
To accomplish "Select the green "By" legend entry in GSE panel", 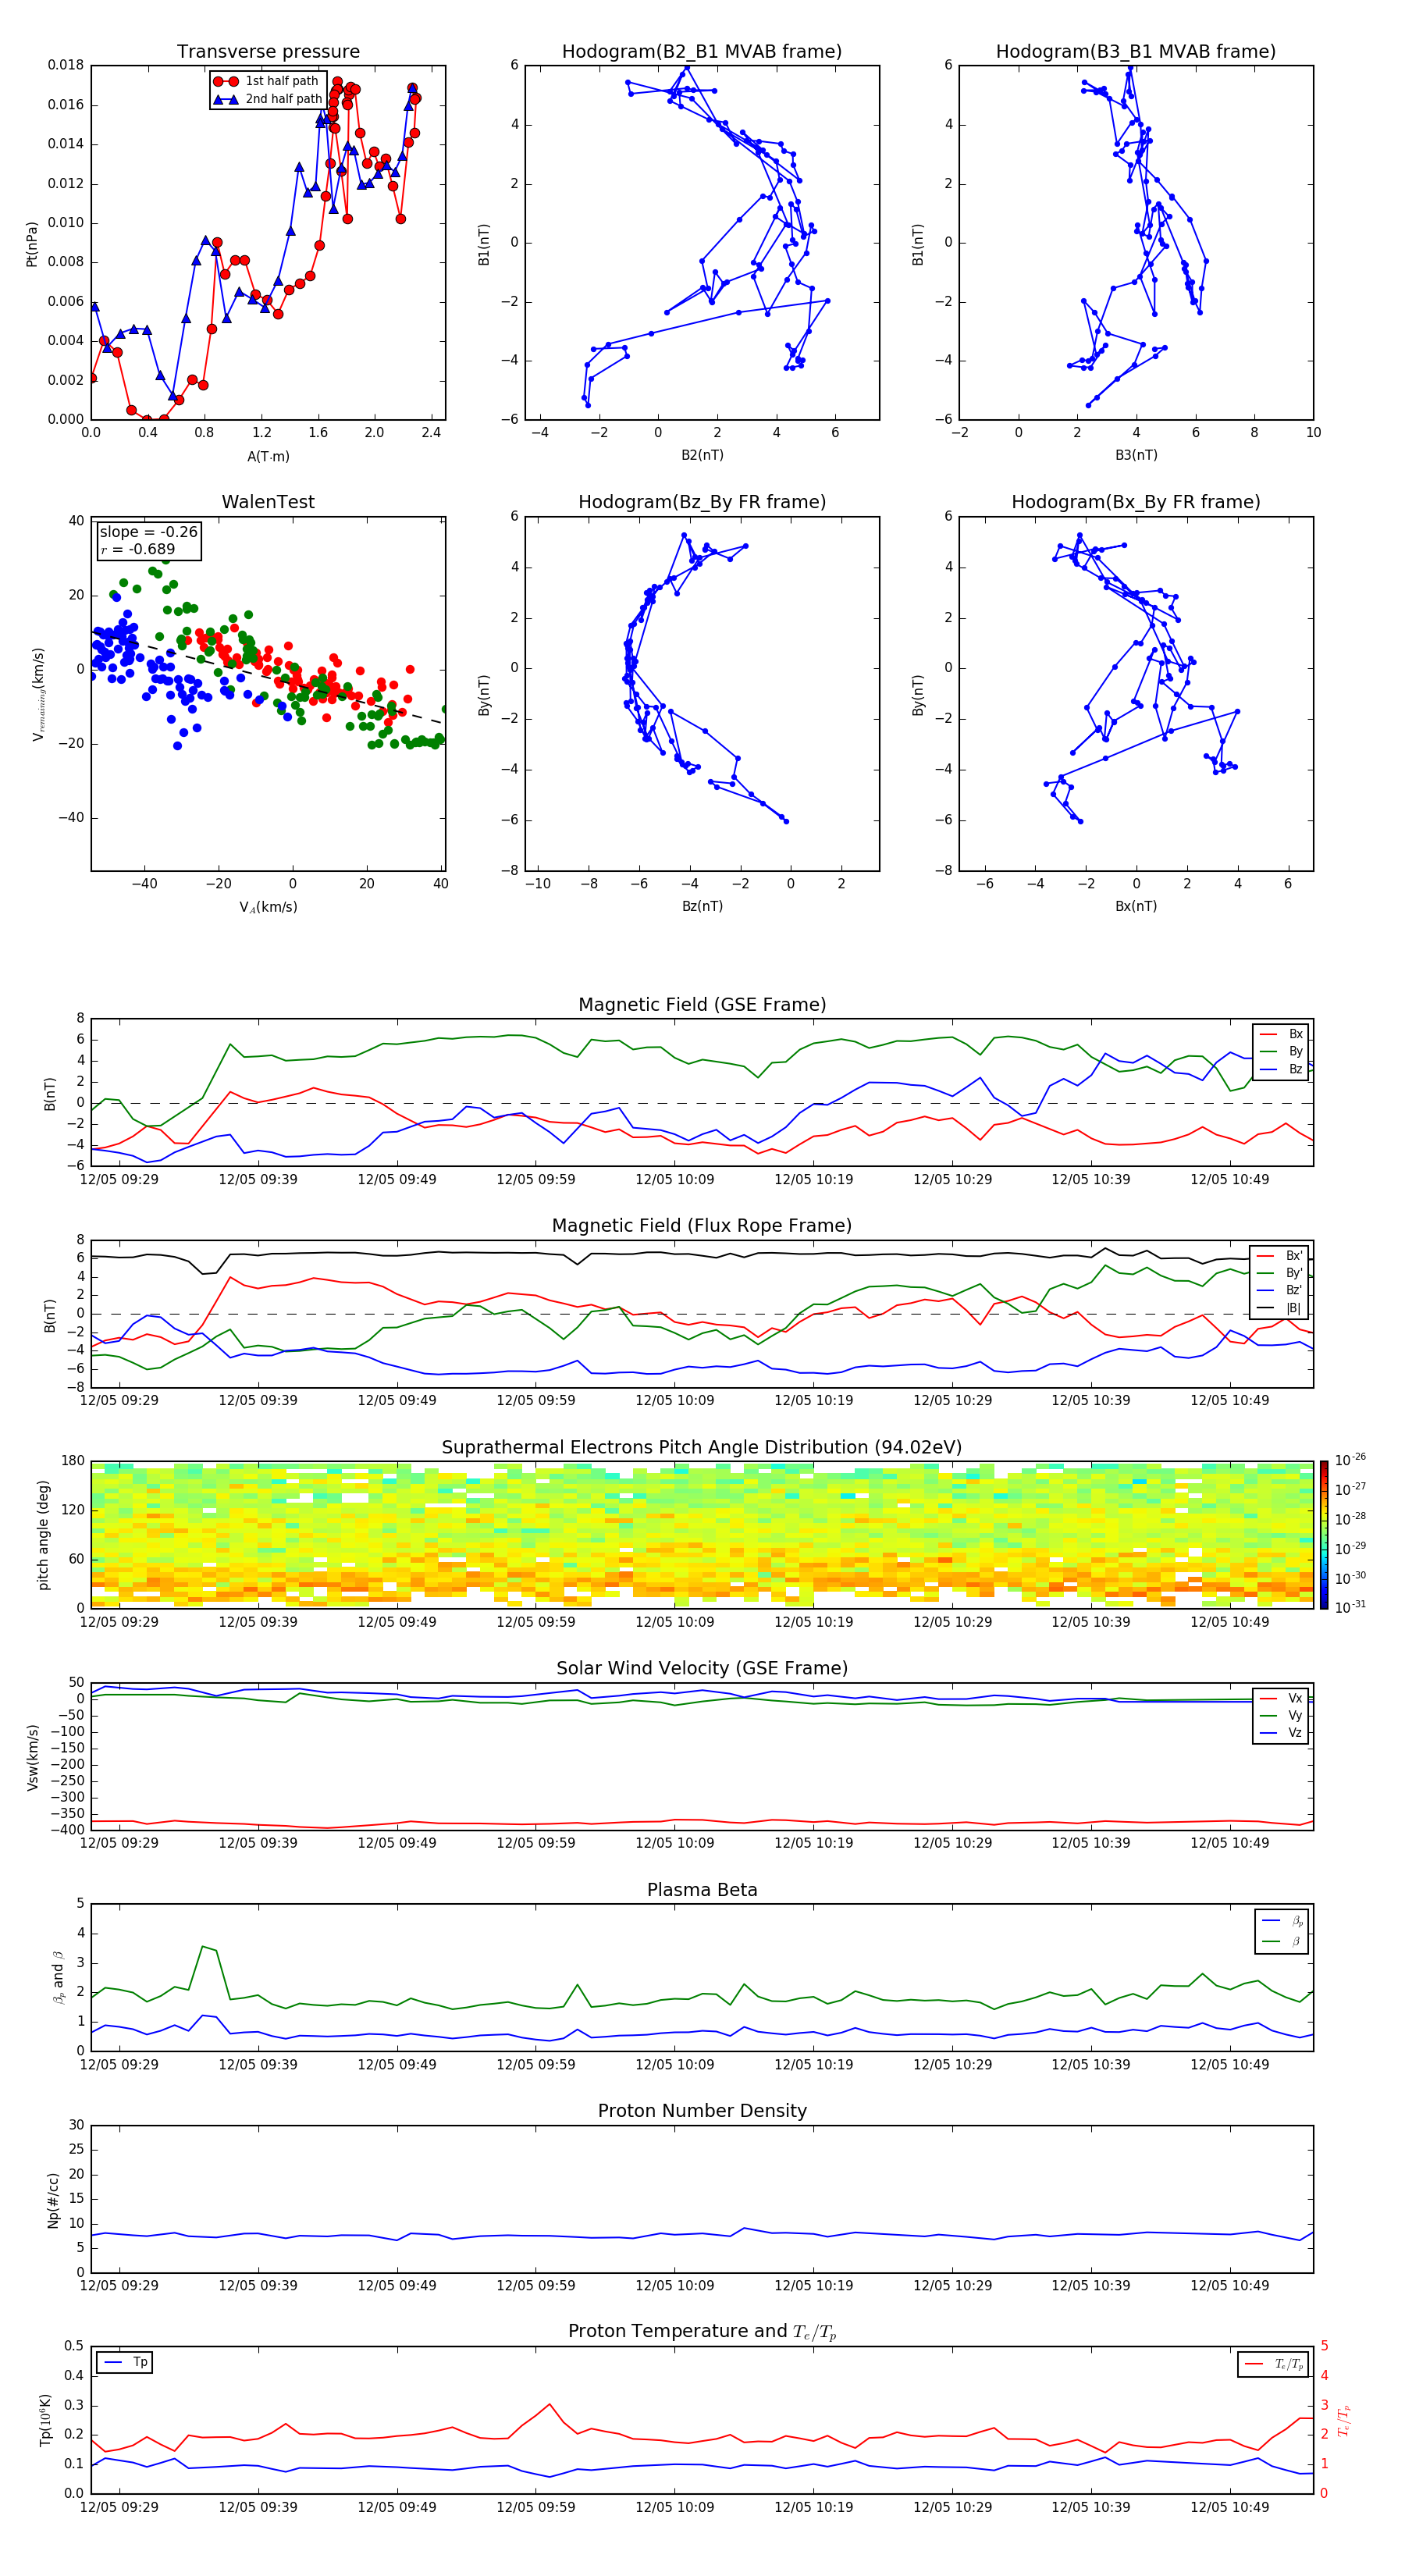I will 1282,1052.
